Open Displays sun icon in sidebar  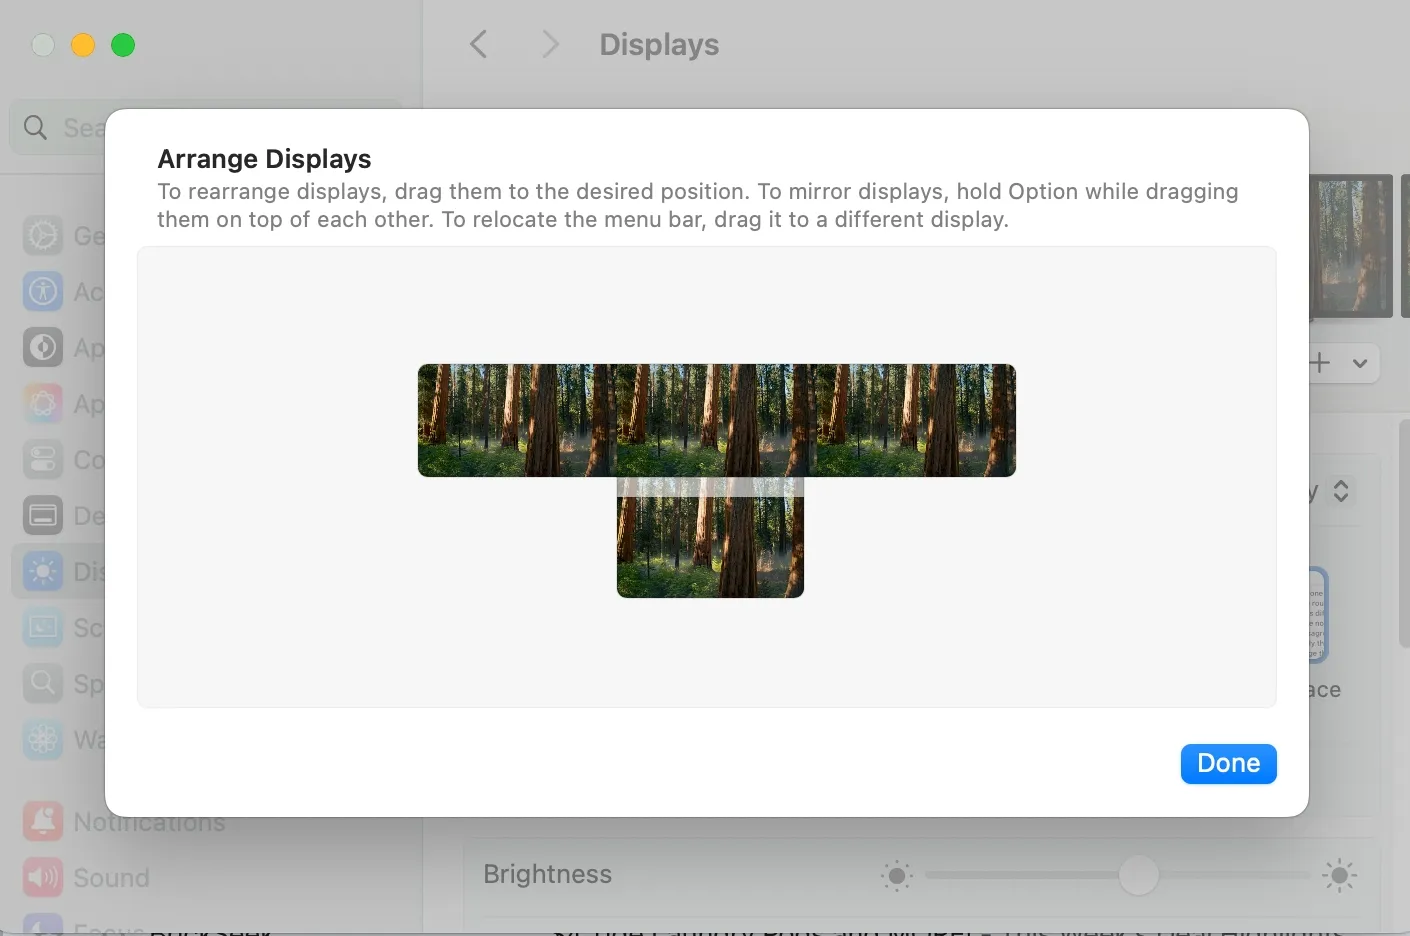[43, 571]
